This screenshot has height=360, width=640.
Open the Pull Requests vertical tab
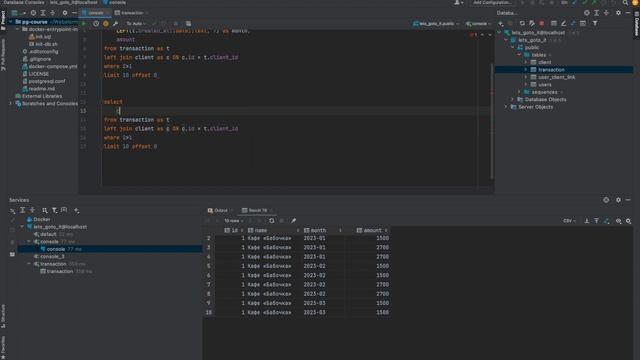(x=3, y=54)
